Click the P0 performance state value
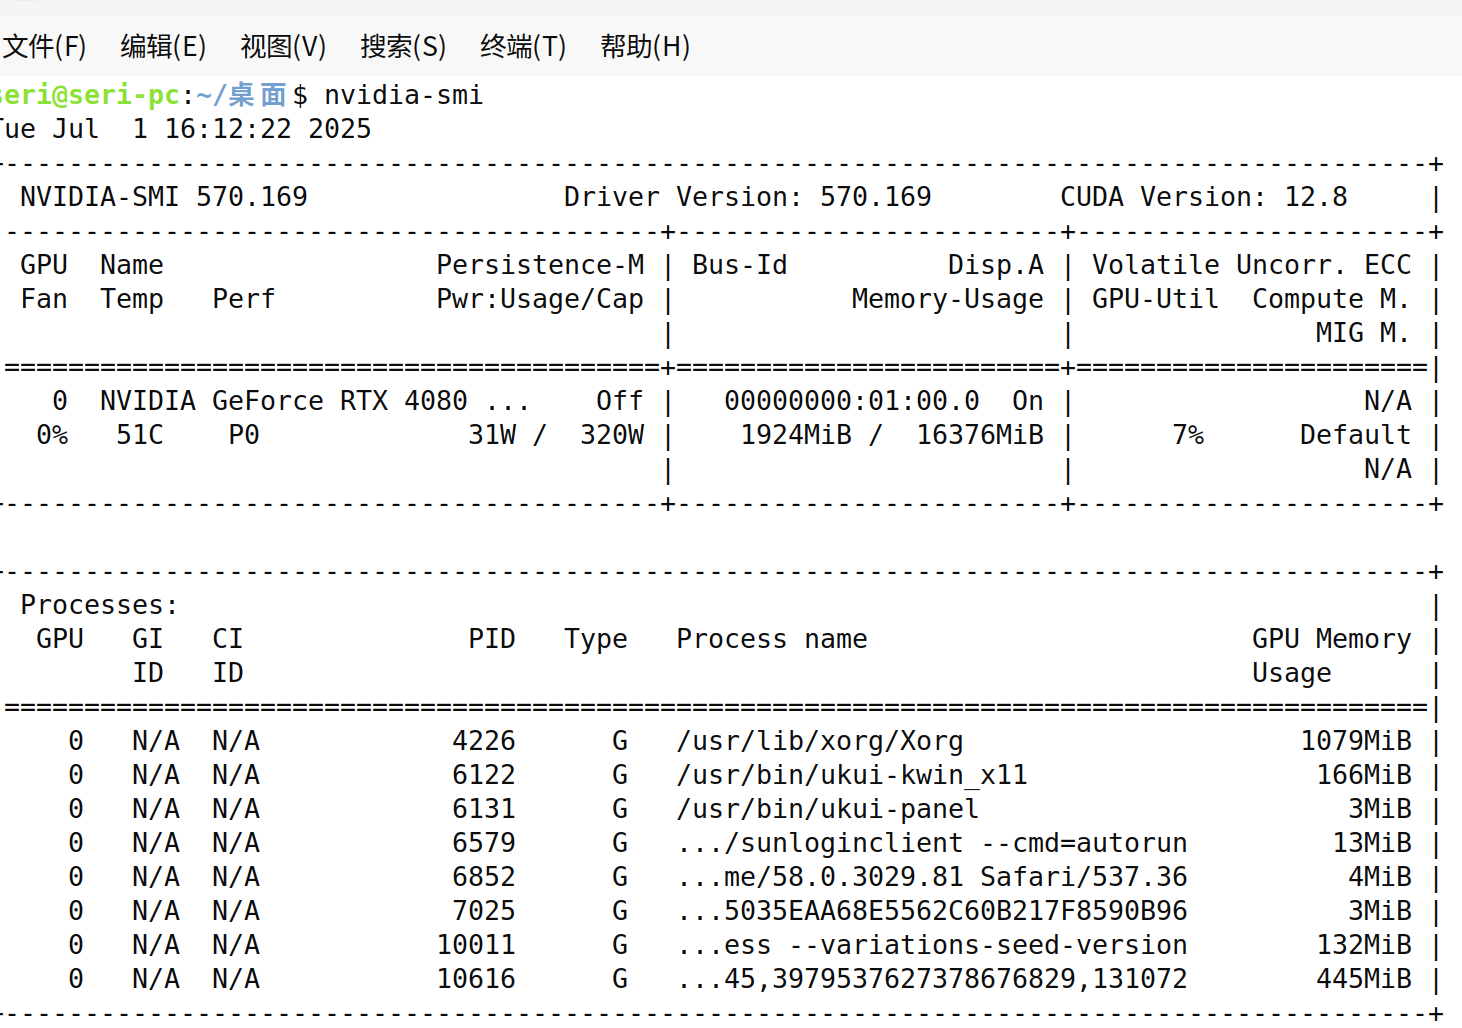 (244, 435)
